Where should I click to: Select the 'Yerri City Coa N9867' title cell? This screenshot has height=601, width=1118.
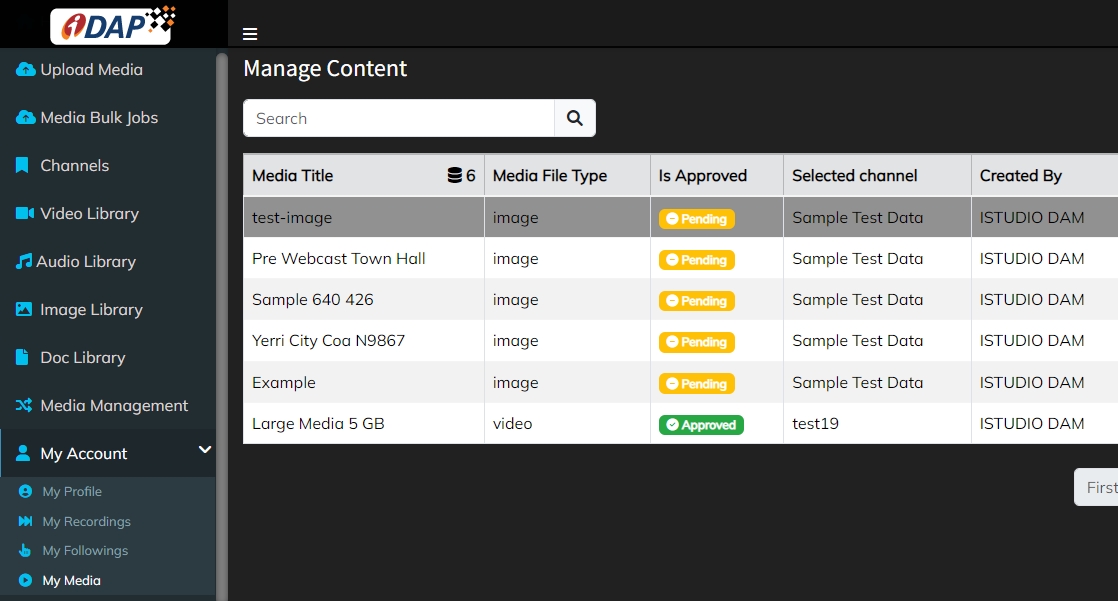coord(364,341)
